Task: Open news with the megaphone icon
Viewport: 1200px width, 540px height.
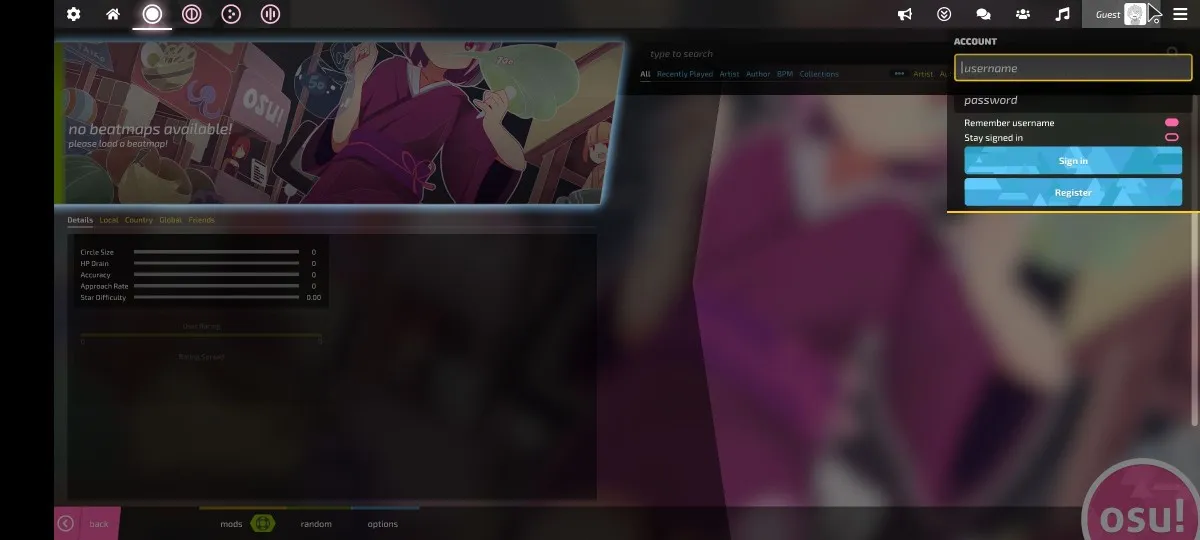Action: [904, 14]
